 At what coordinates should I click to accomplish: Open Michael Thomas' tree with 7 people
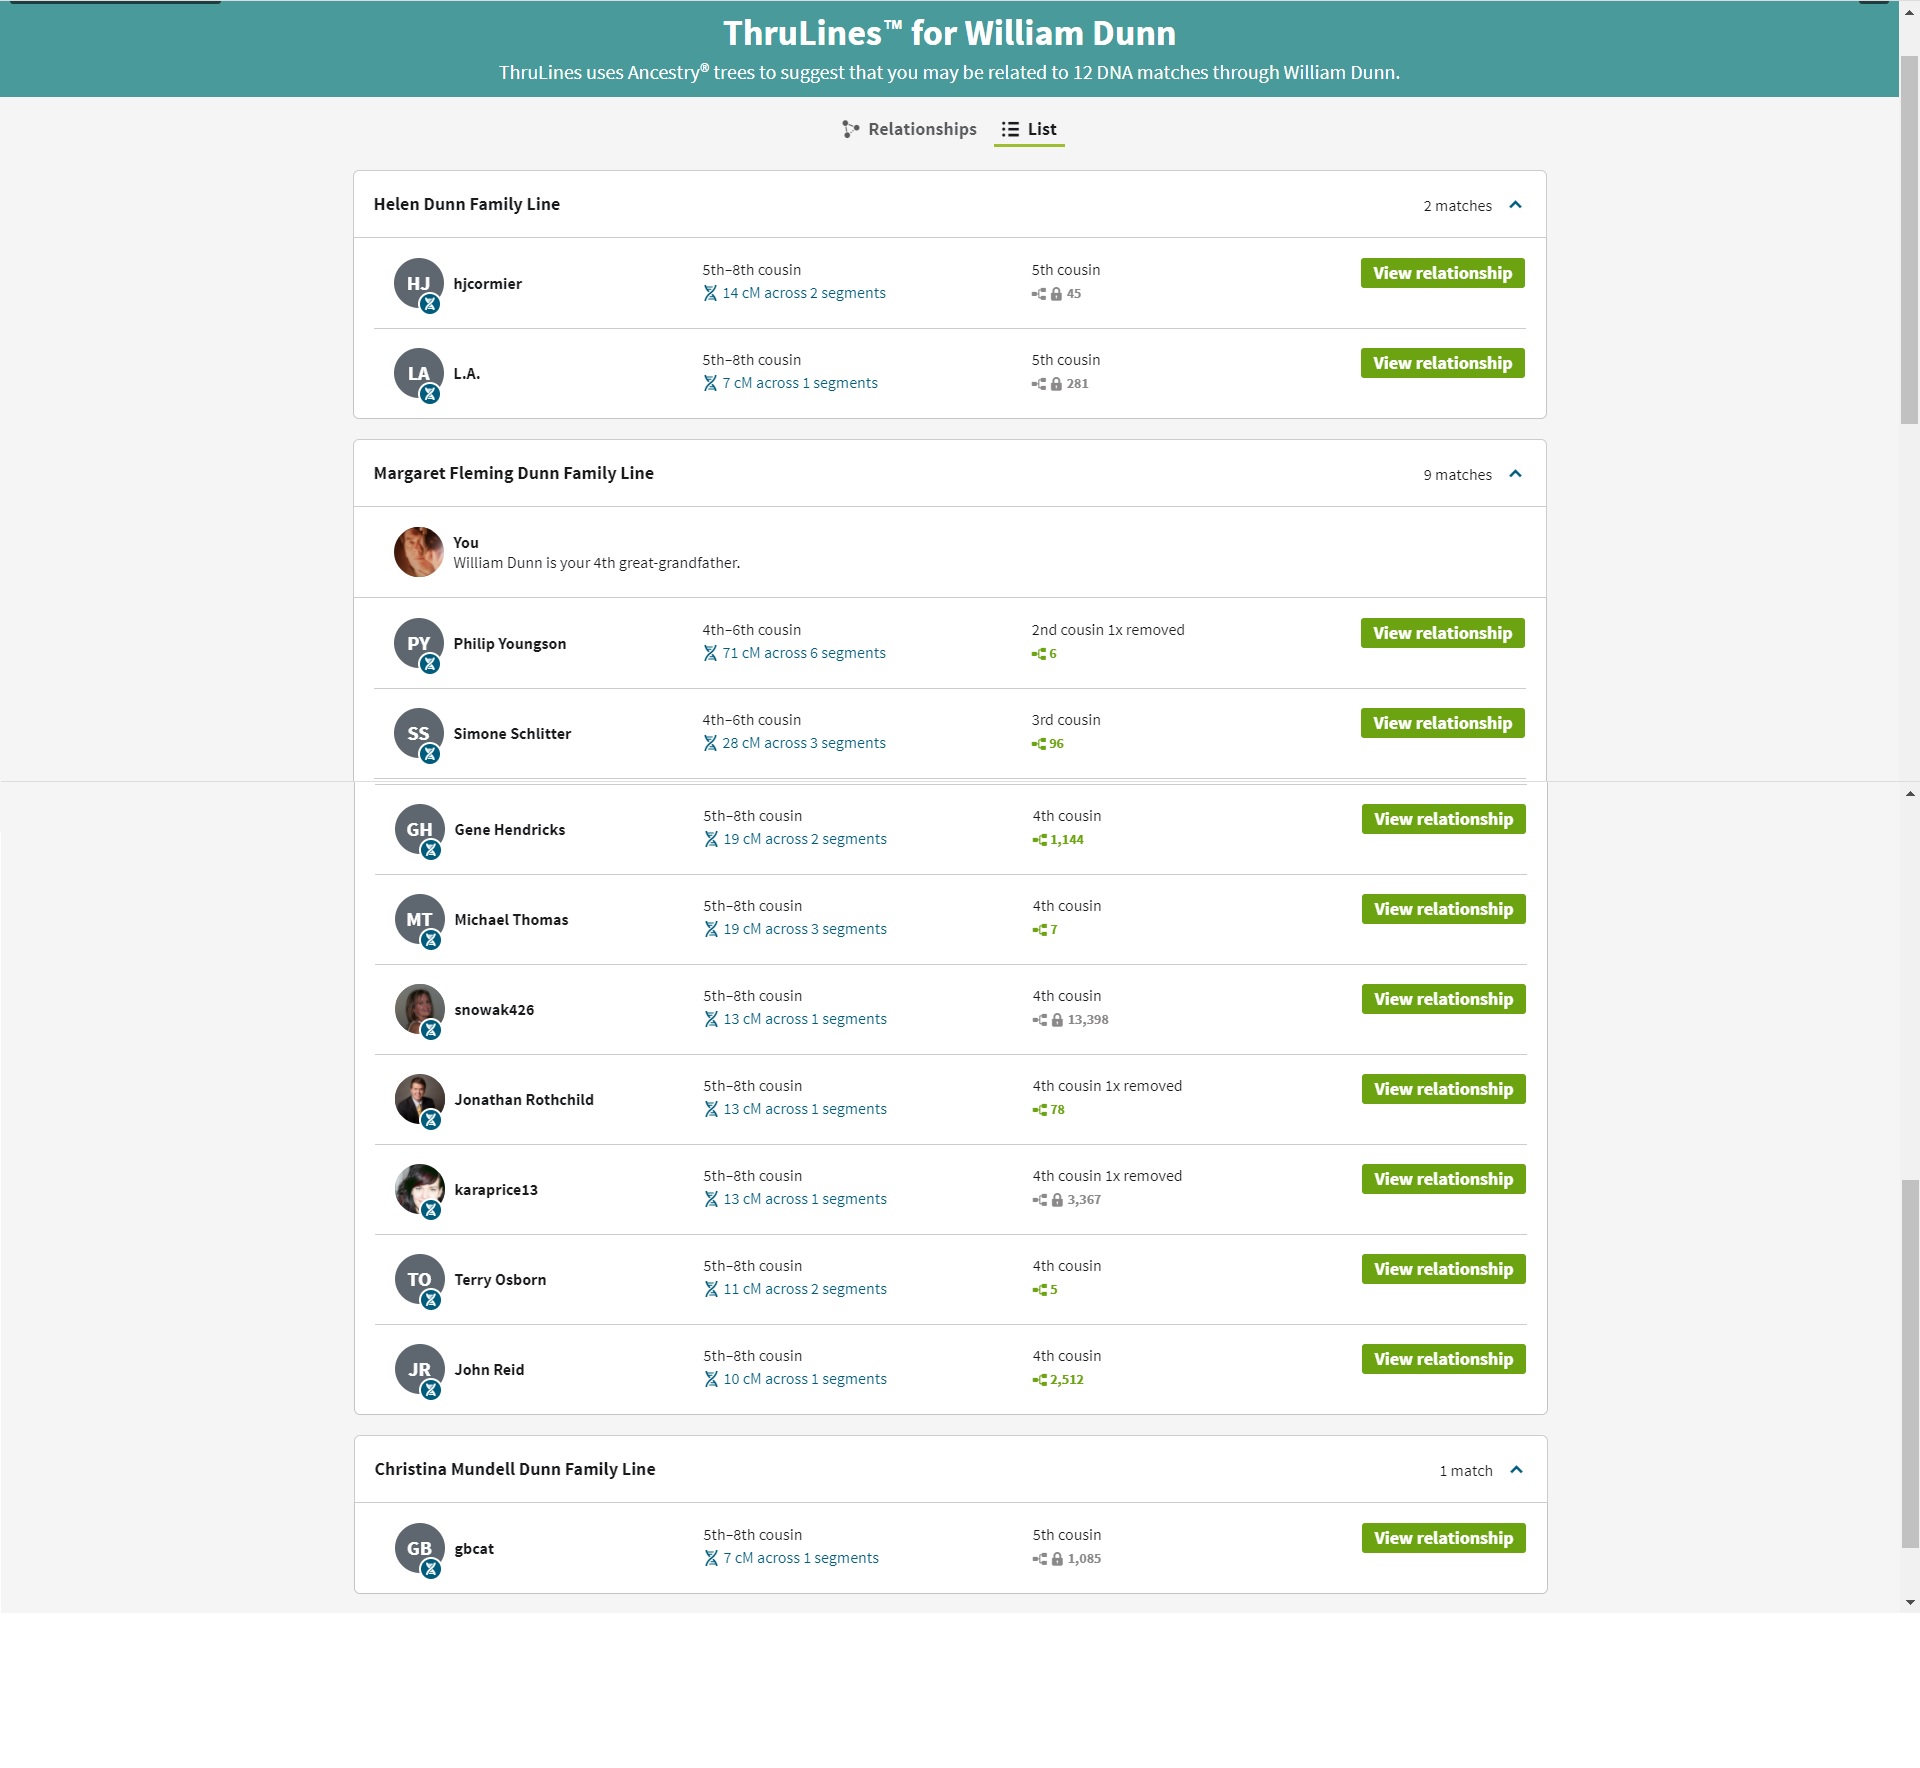[x=1045, y=930]
